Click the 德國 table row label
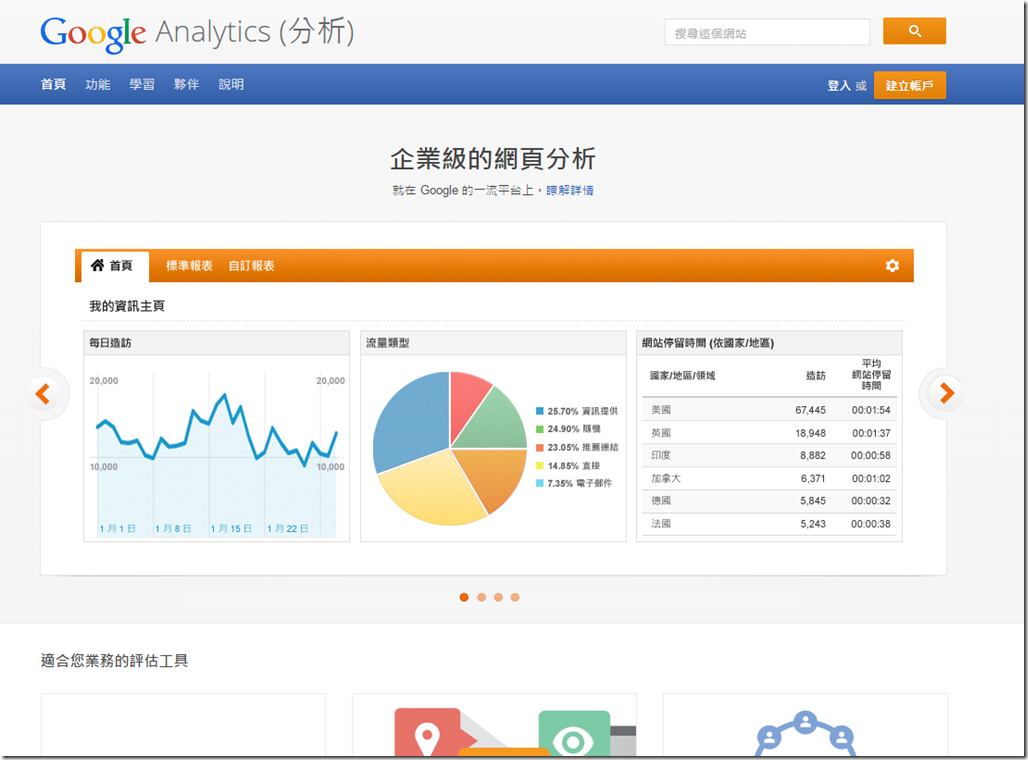This screenshot has width=1028, height=760. click(x=661, y=500)
